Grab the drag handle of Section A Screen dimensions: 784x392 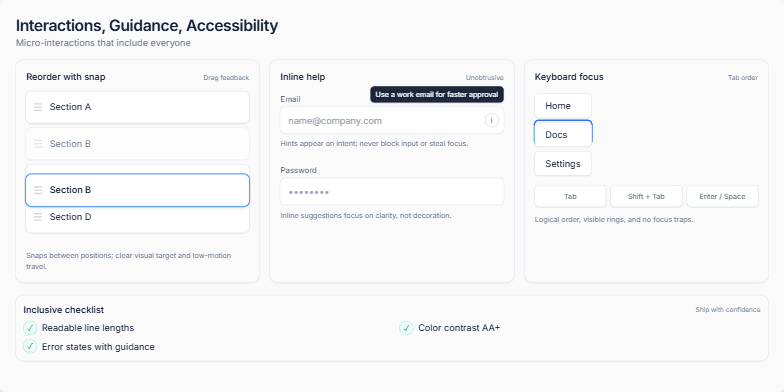[38, 107]
